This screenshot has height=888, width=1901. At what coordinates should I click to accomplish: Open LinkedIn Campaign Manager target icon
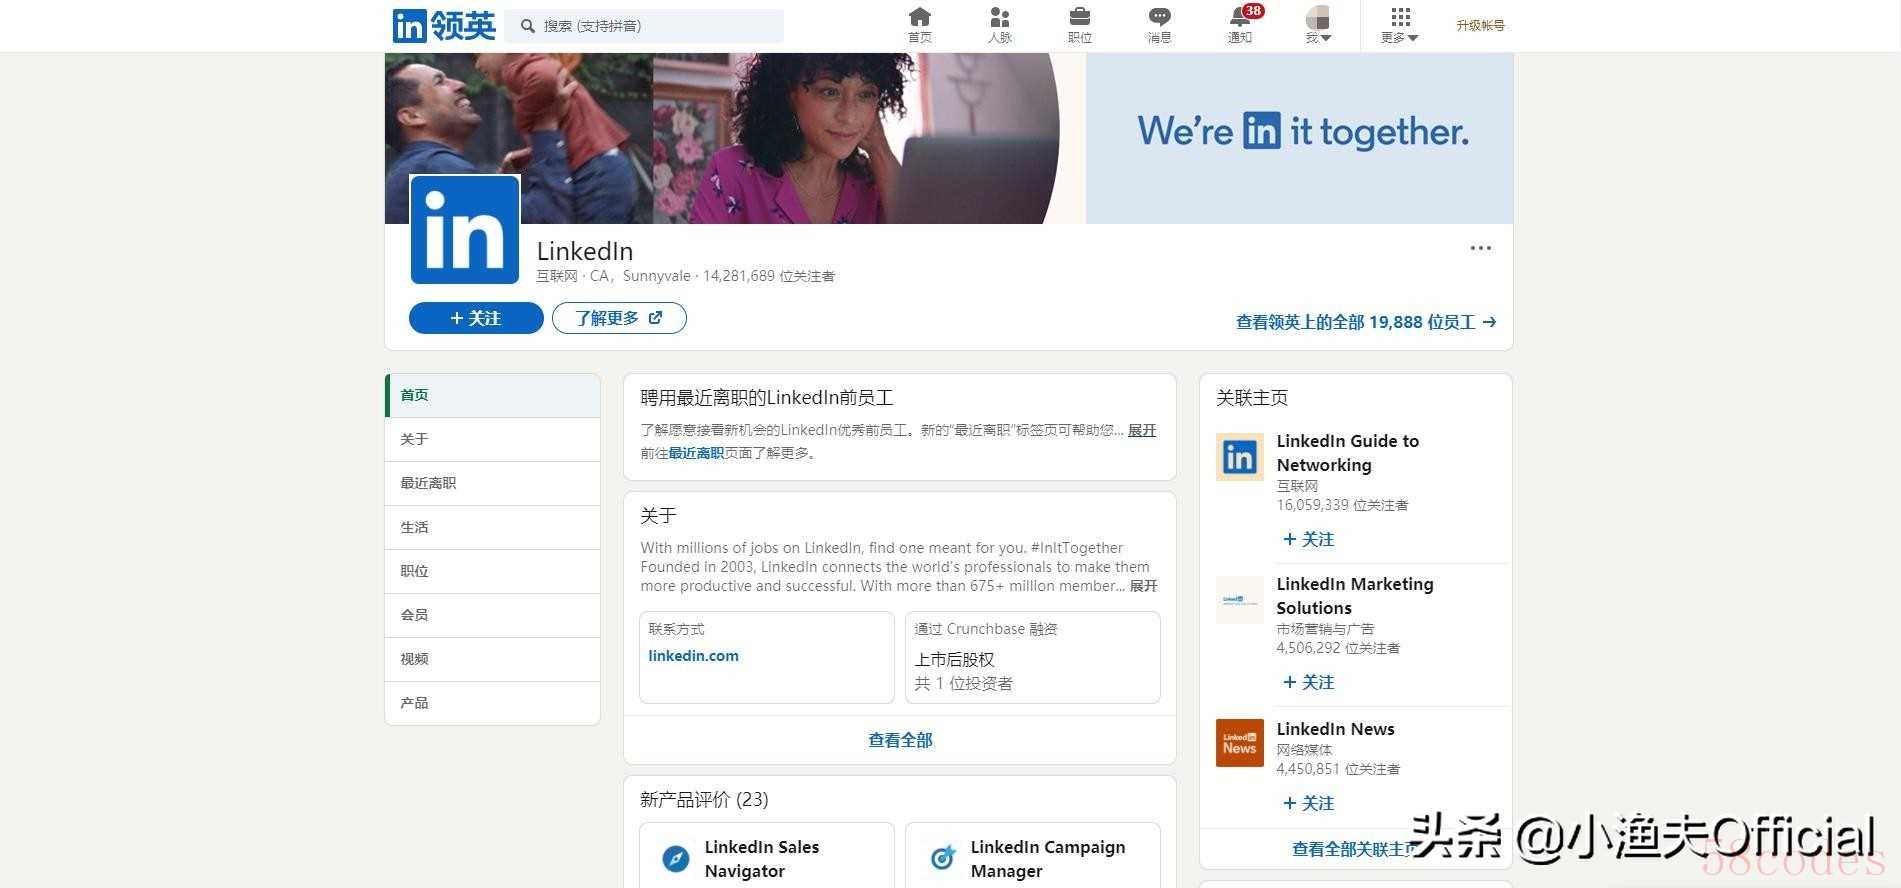[942, 858]
